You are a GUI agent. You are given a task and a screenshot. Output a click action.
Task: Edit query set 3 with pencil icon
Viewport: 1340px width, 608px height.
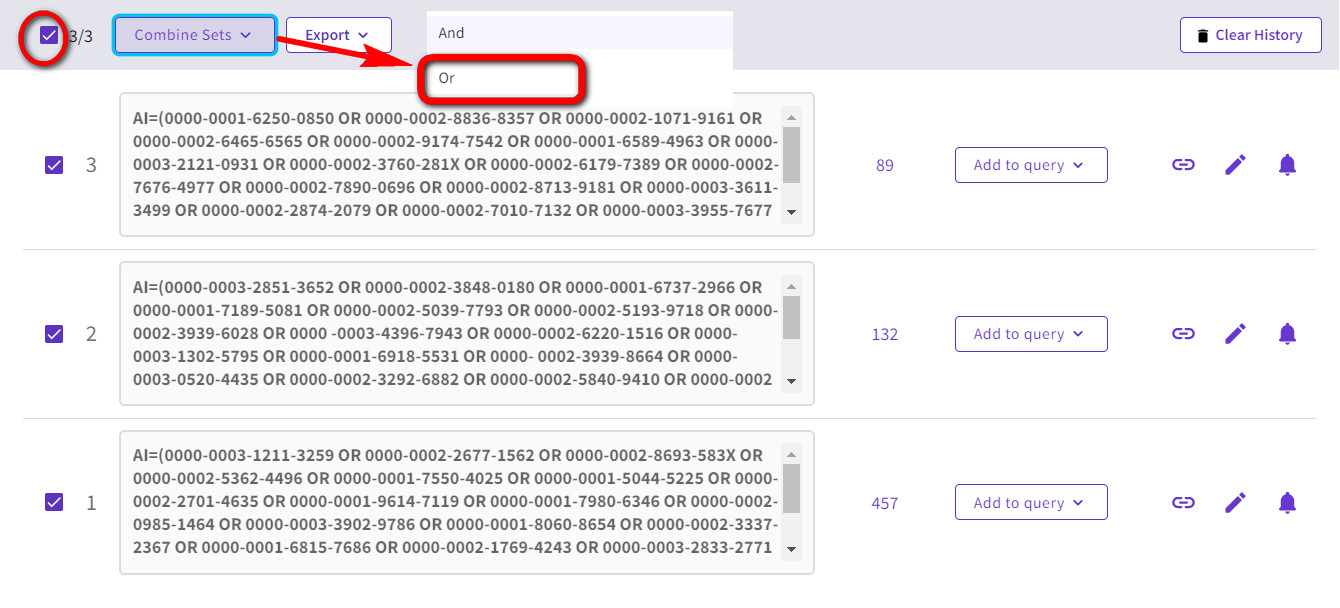pyautogui.click(x=1236, y=165)
